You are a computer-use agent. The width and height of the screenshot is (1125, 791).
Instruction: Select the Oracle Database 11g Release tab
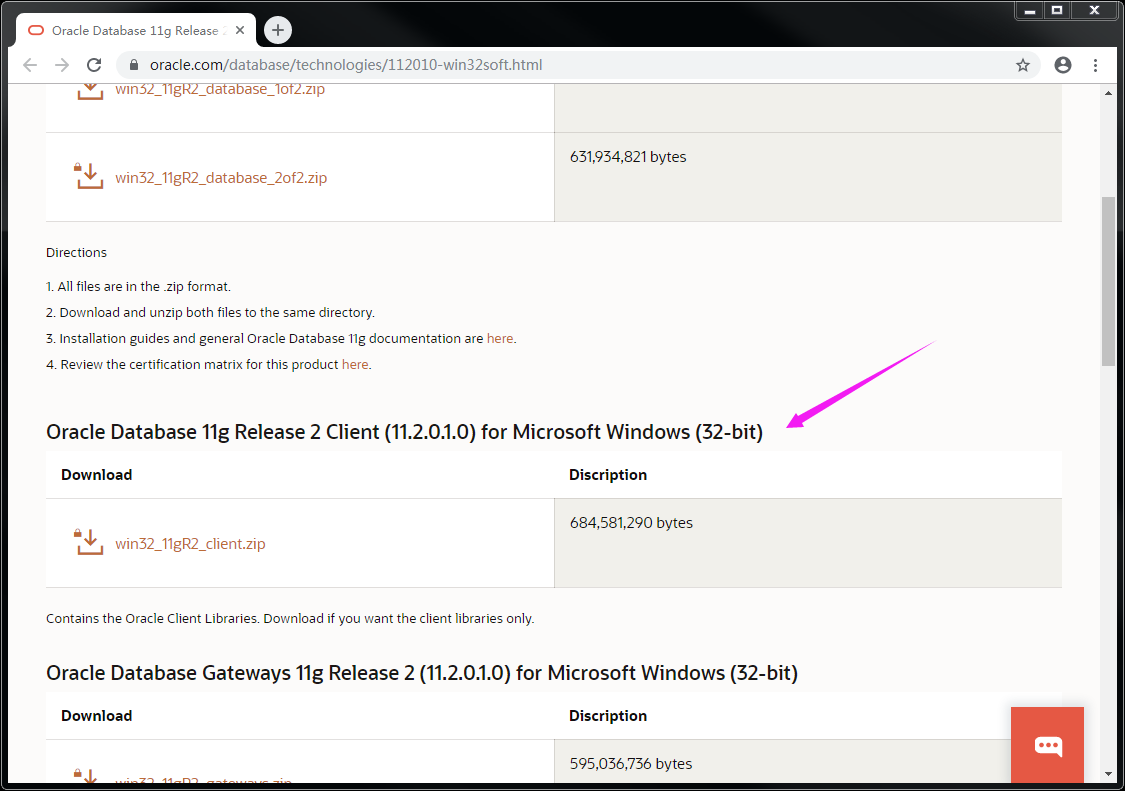pyautogui.click(x=136, y=30)
